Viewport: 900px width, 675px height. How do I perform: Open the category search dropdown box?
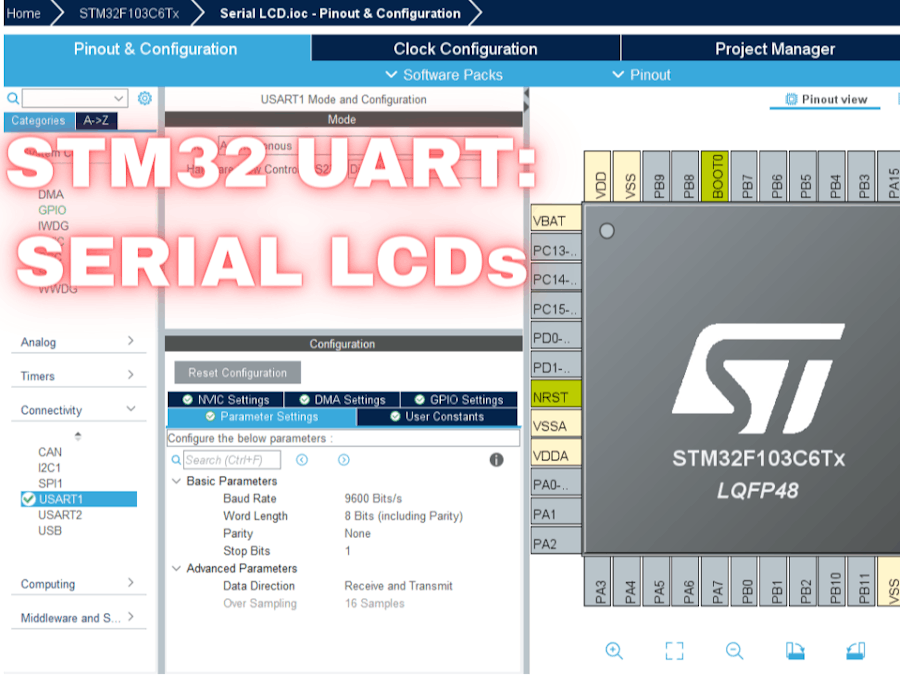[75, 98]
